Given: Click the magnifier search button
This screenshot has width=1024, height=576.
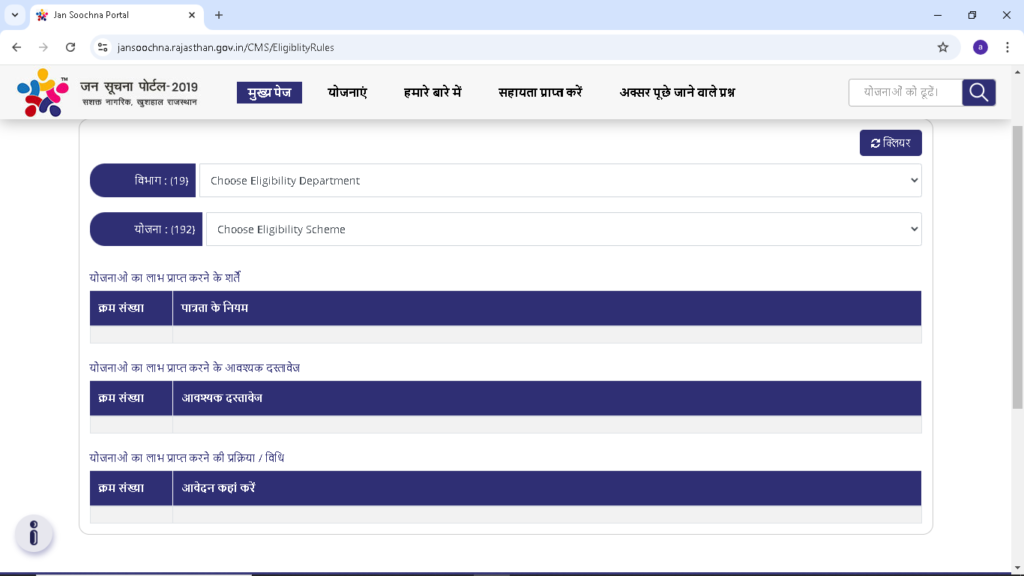Looking at the screenshot, I should [978, 92].
